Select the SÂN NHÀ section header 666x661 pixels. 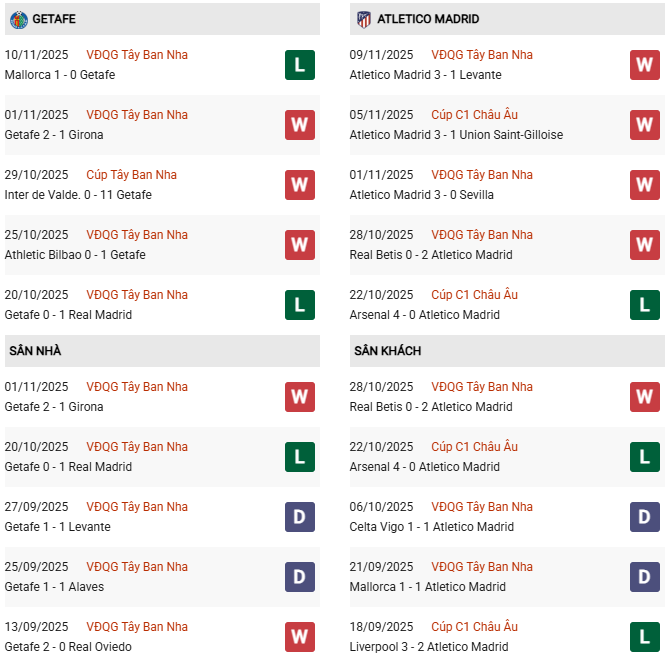click(x=35, y=351)
